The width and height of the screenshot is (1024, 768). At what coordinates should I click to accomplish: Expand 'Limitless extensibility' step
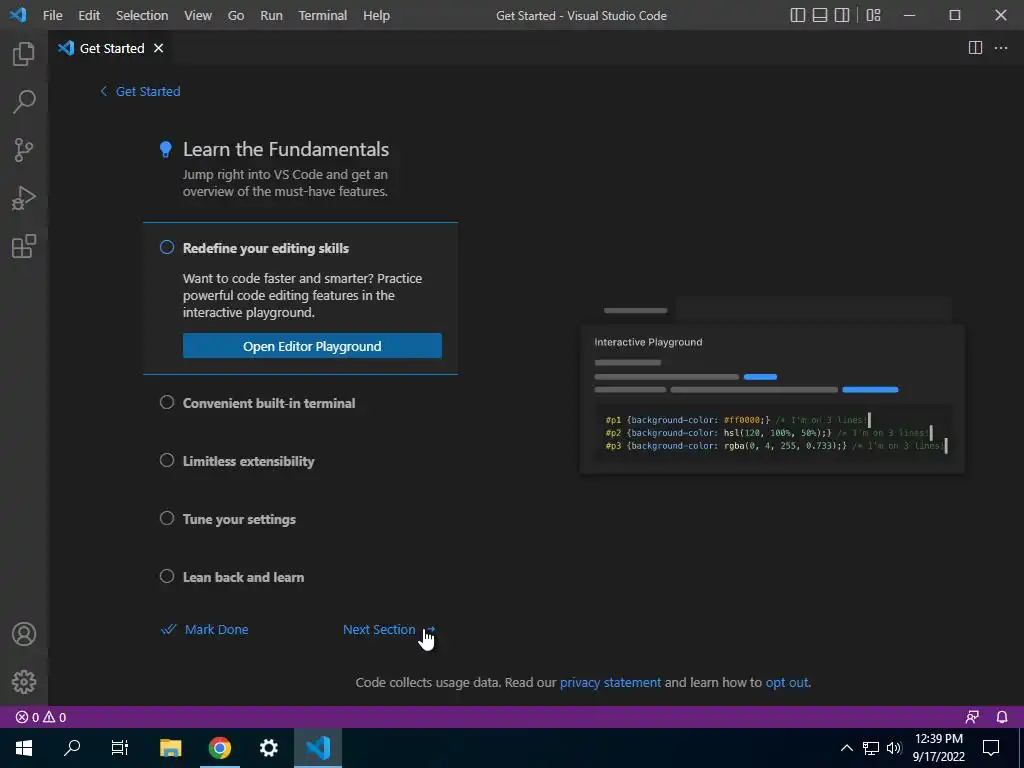[248, 461]
